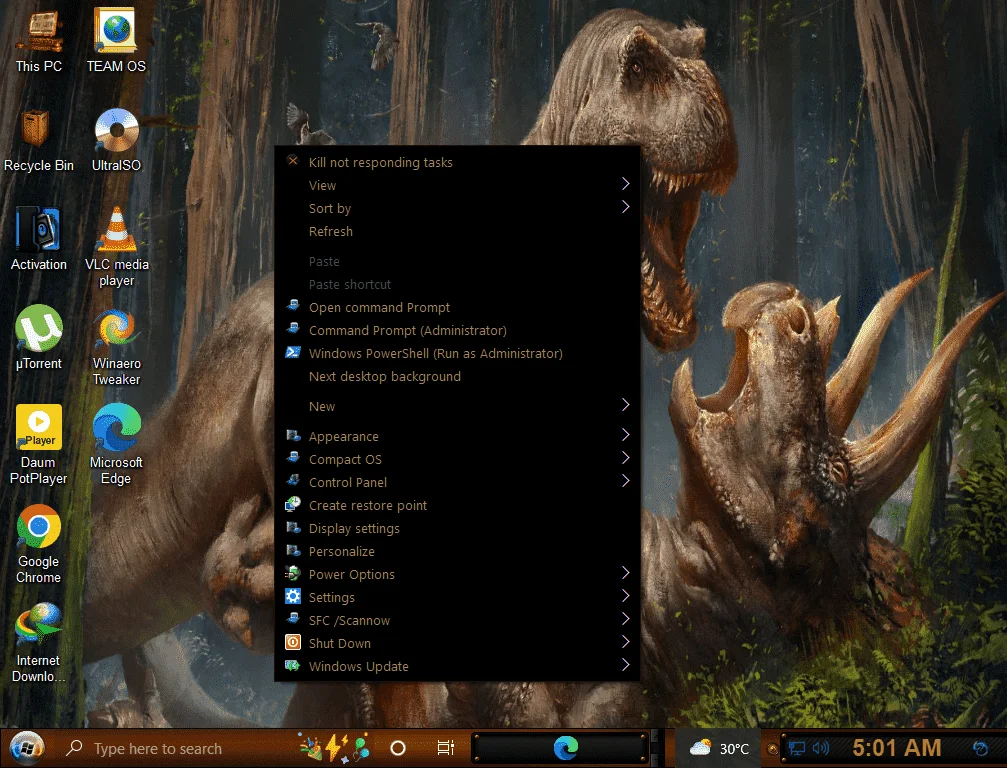The image size is (1007, 768).
Task: Select the µTorrent desktop icon
Action: pyautogui.click(x=39, y=338)
